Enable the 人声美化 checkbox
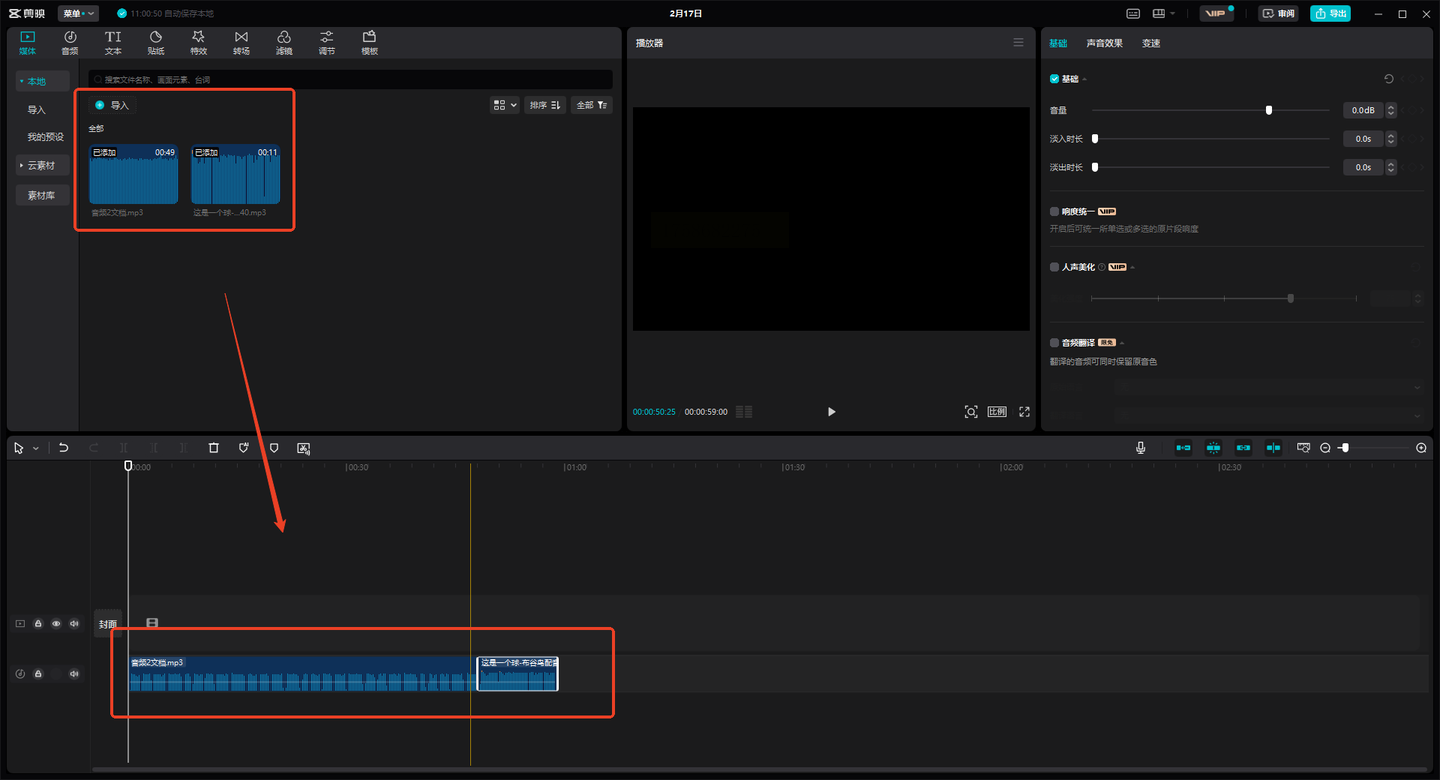Viewport: 1440px width, 780px height. [x=1055, y=267]
